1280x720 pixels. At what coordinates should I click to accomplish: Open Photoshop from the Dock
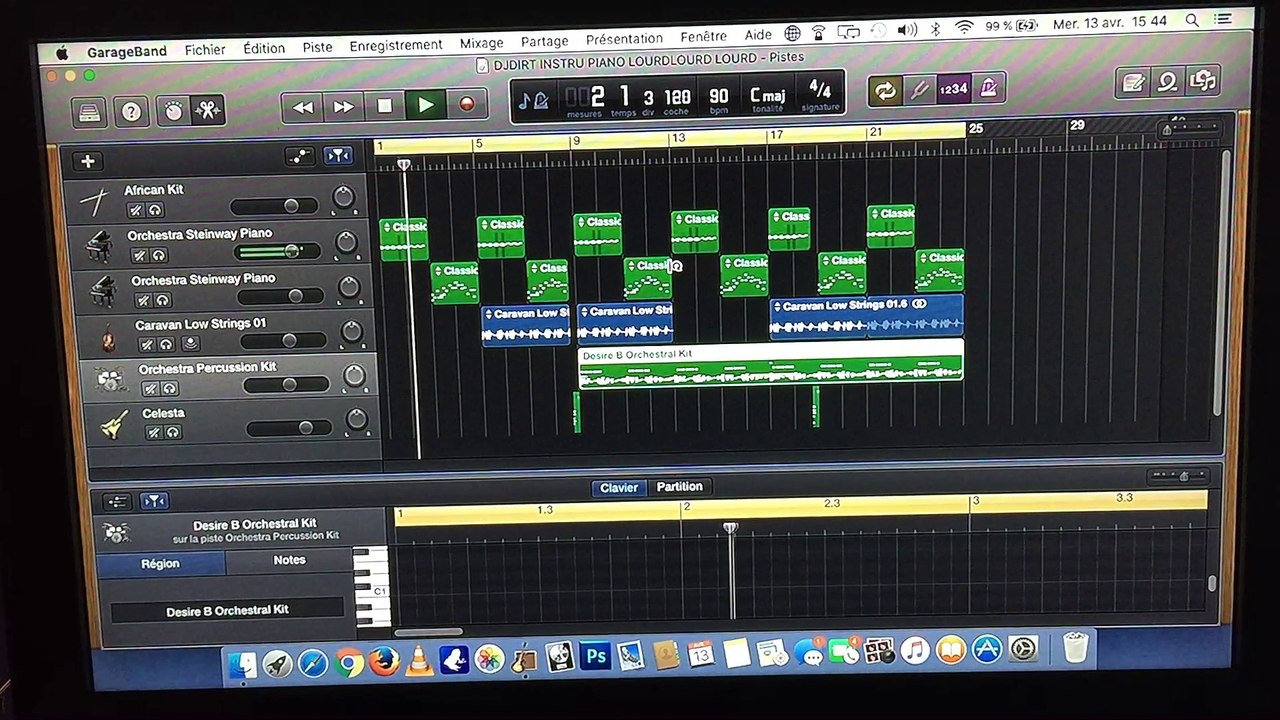pyautogui.click(x=596, y=656)
